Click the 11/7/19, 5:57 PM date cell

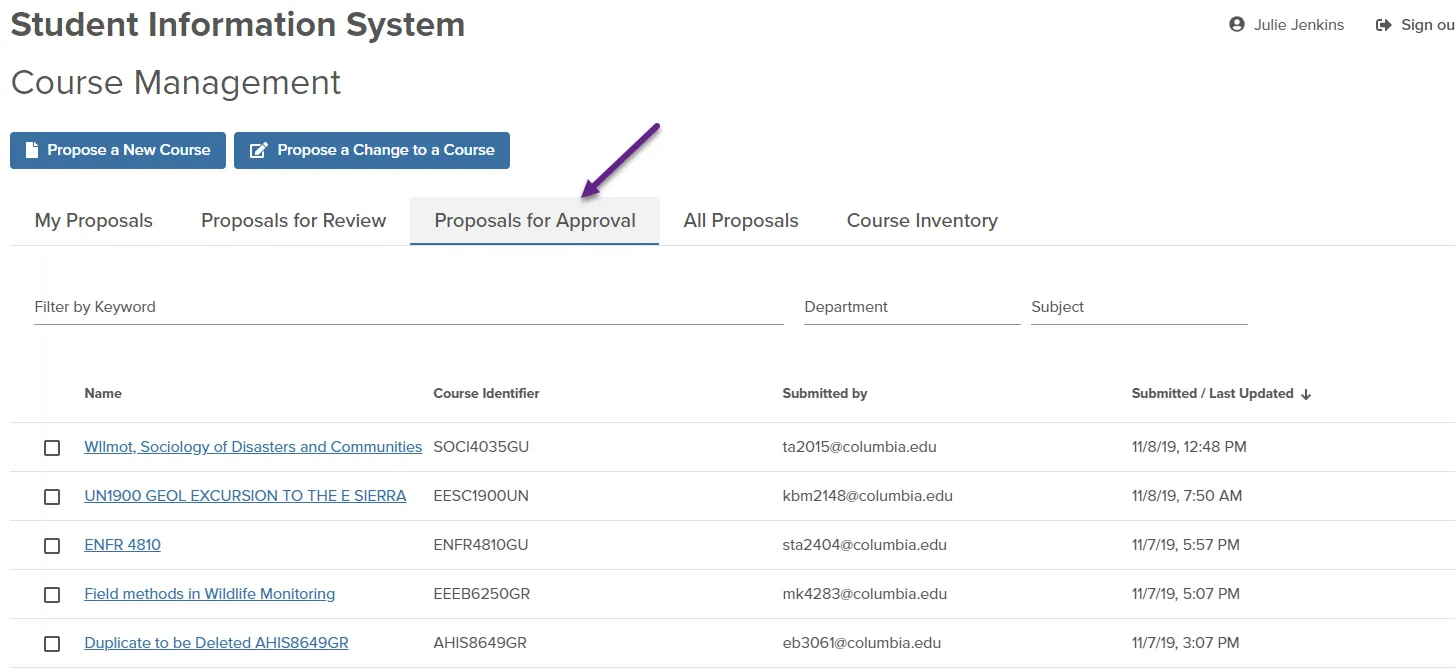(x=1186, y=545)
